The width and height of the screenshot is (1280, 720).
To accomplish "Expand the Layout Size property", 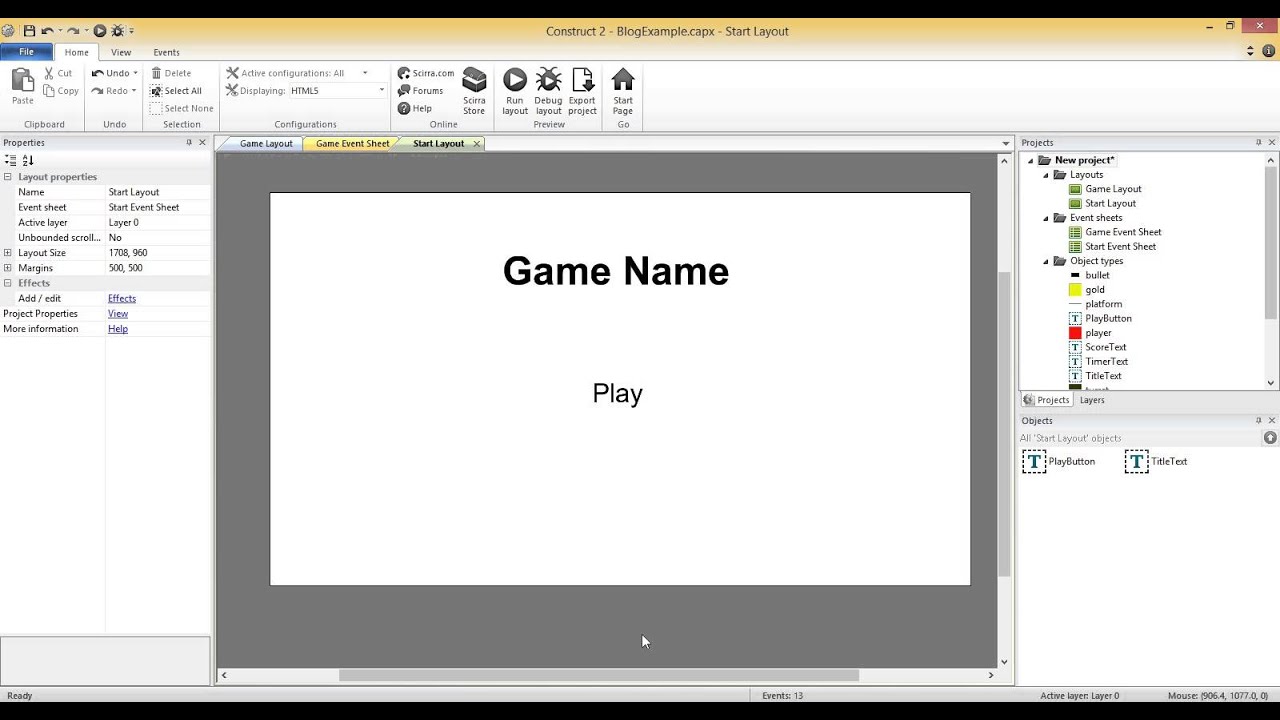I will pos(8,253).
